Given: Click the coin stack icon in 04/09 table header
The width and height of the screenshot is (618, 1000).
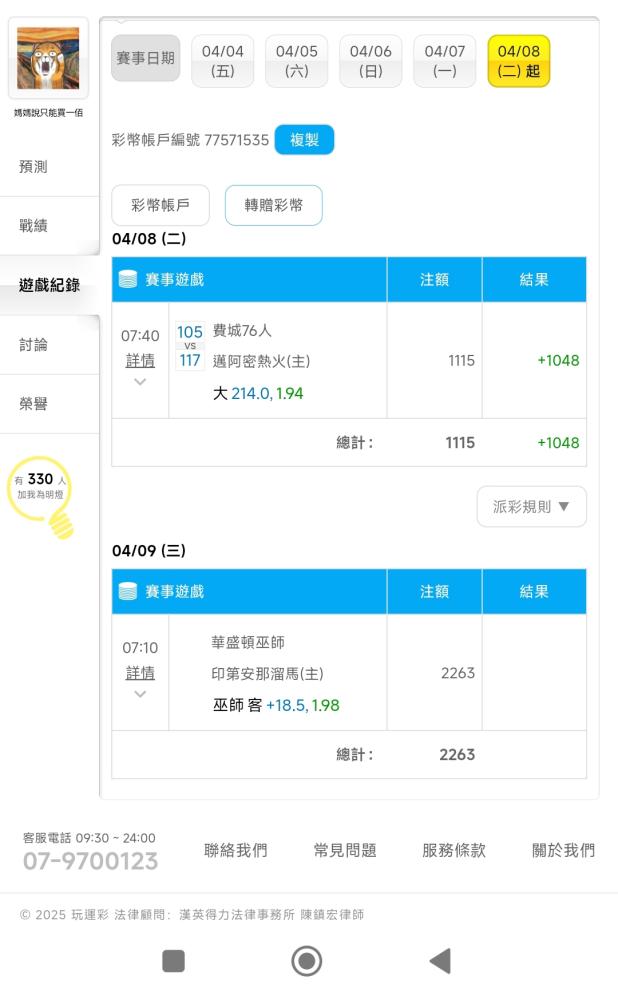Looking at the screenshot, I should pyautogui.click(x=128, y=591).
